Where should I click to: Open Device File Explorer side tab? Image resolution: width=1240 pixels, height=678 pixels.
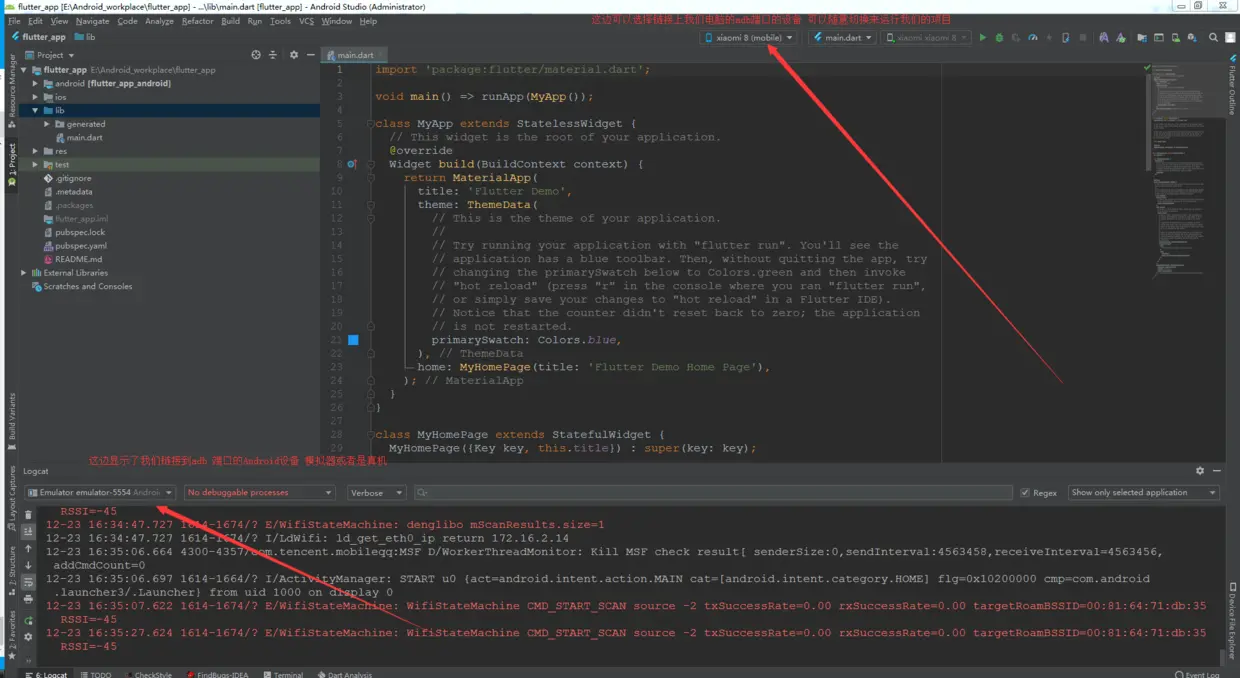1232,623
